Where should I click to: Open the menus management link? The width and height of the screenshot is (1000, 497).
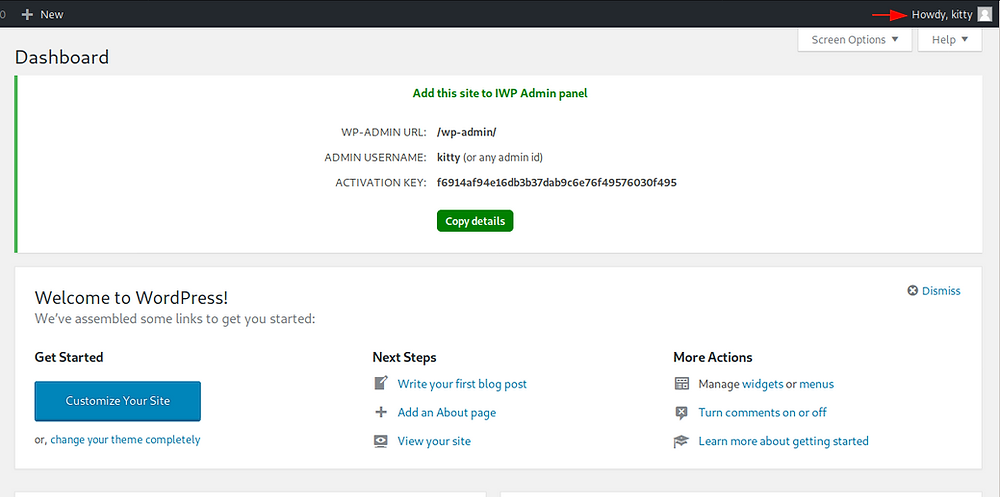point(816,384)
